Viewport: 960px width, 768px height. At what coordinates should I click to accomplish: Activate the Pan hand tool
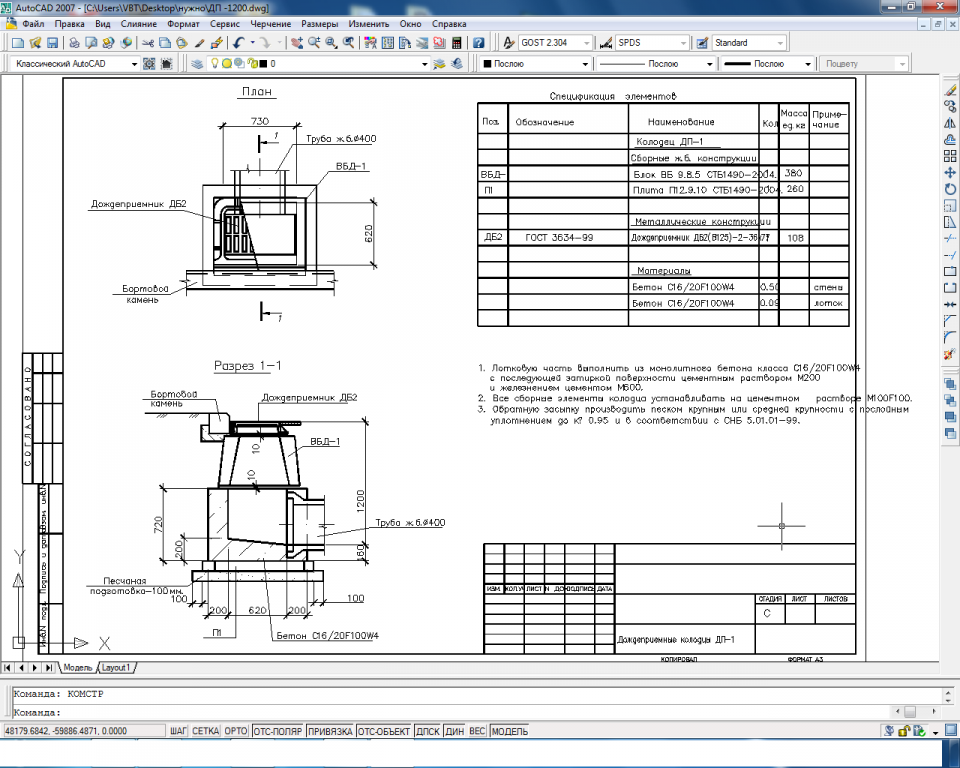(x=297, y=43)
